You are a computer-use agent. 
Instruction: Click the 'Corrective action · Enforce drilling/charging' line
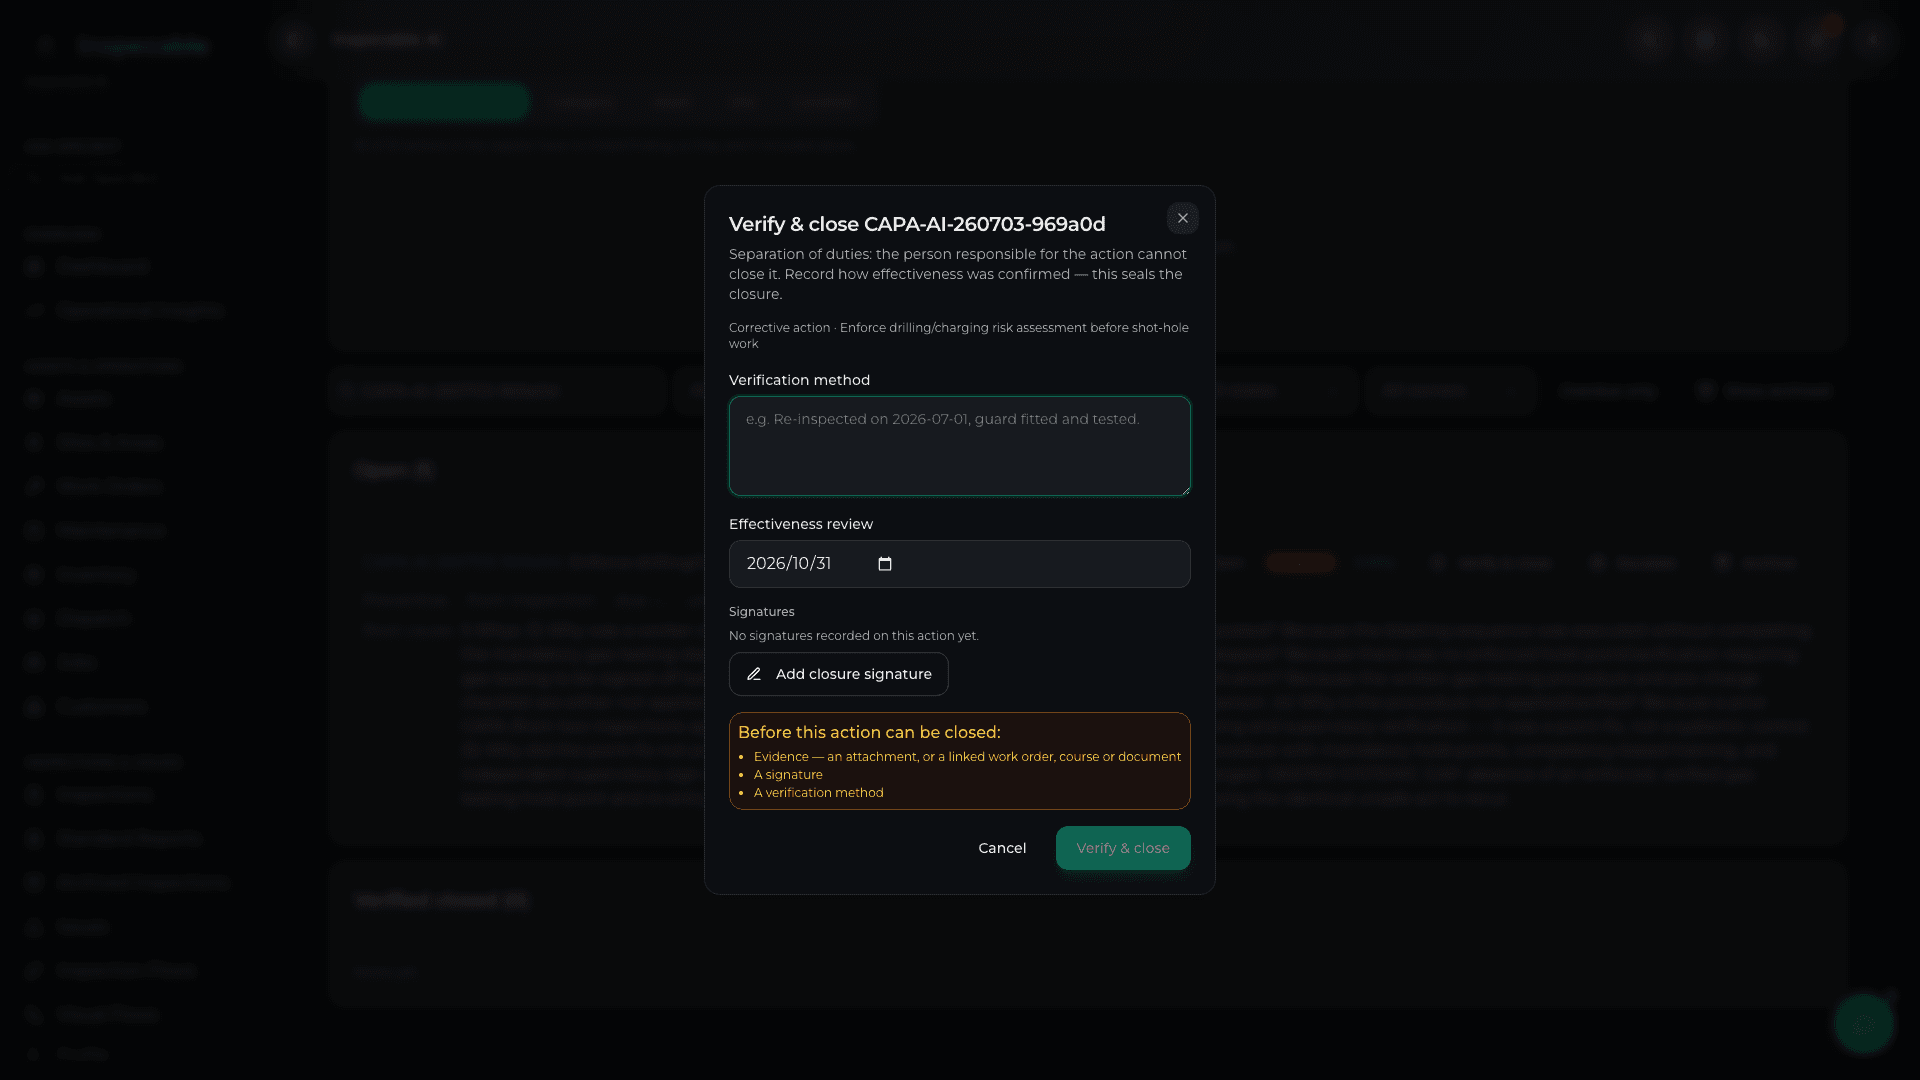[958, 336]
